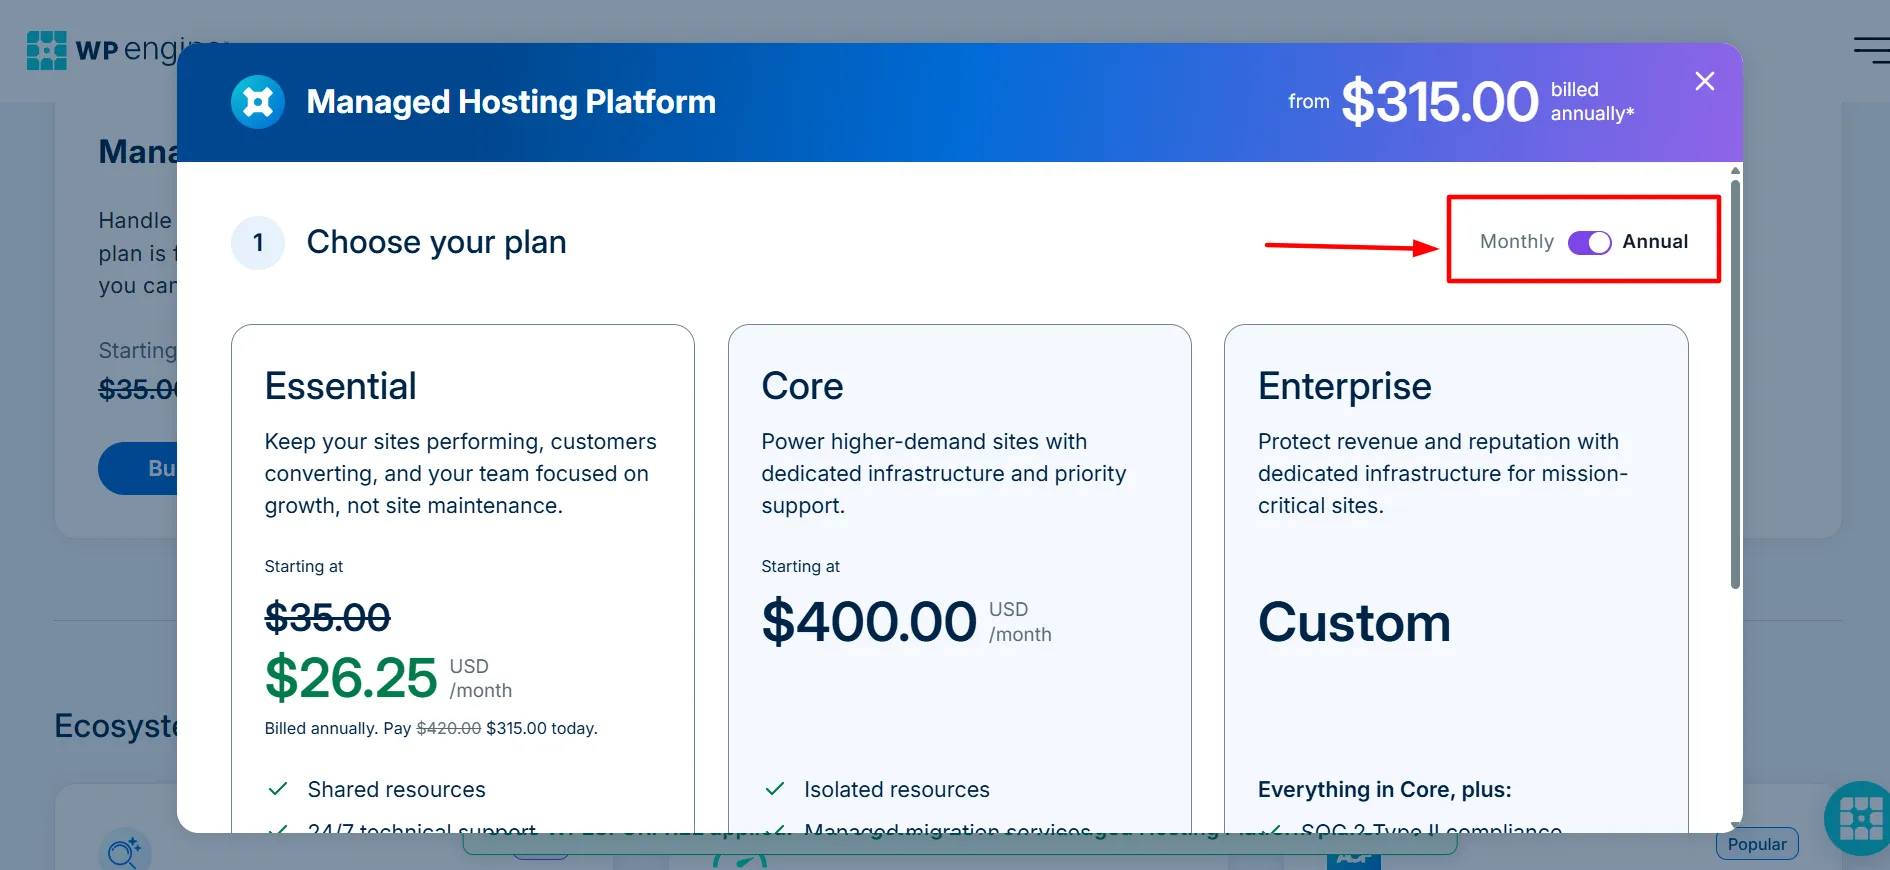Open the hamburger menu on the background page
Image resolution: width=1890 pixels, height=870 pixels.
[x=1871, y=50]
